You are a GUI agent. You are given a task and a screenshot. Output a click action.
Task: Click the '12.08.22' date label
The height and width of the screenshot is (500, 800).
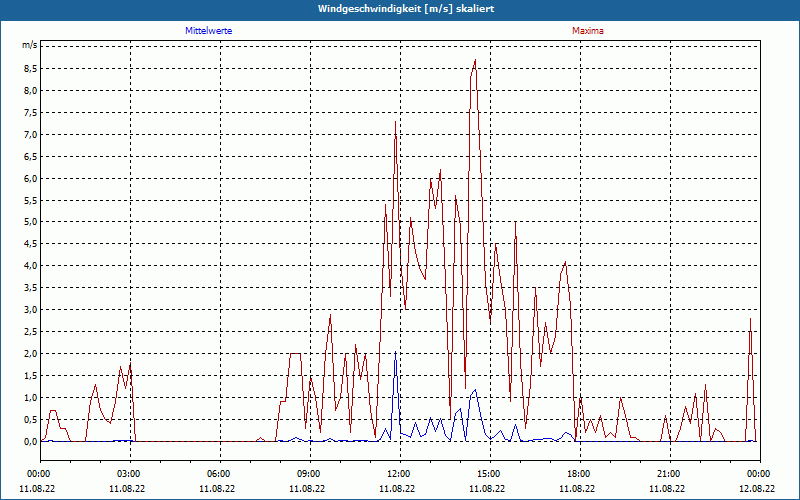point(757,489)
